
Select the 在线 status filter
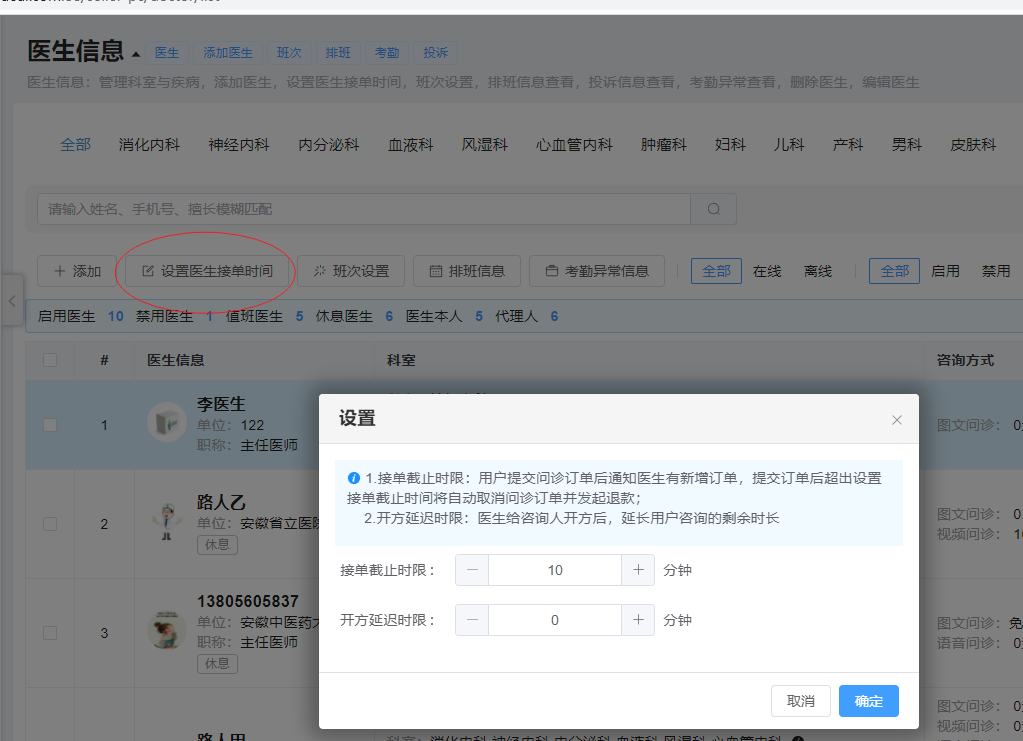pyautogui.click(x=767, y=271)
